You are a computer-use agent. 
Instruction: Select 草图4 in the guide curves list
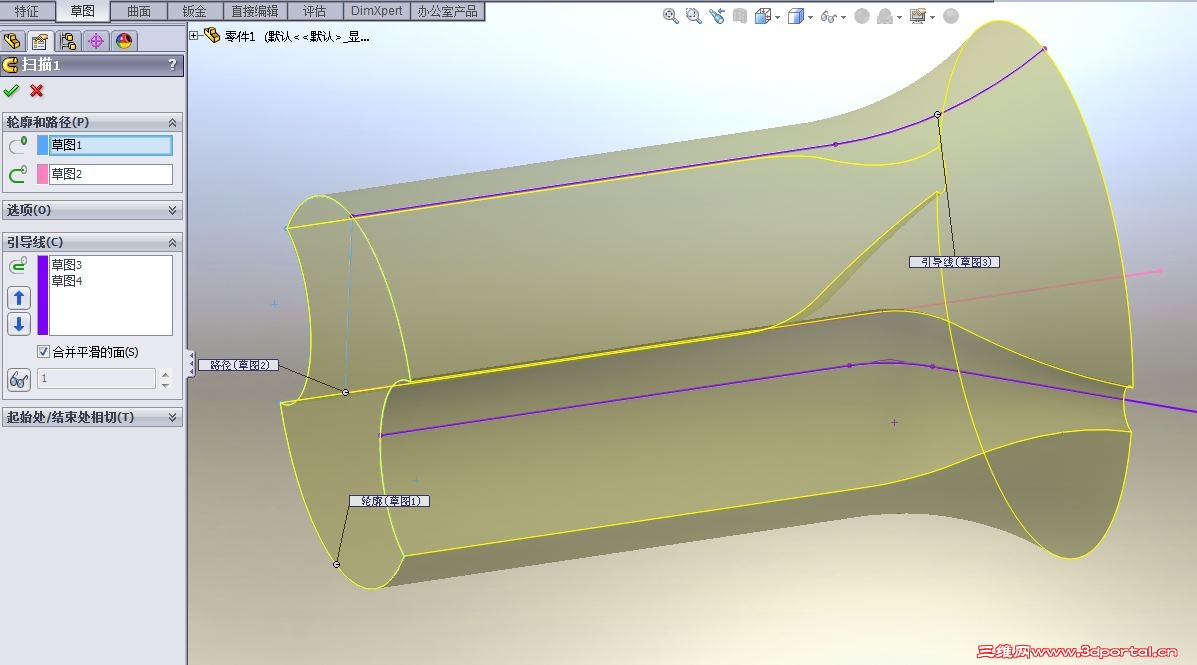click(x=66, y=281)
